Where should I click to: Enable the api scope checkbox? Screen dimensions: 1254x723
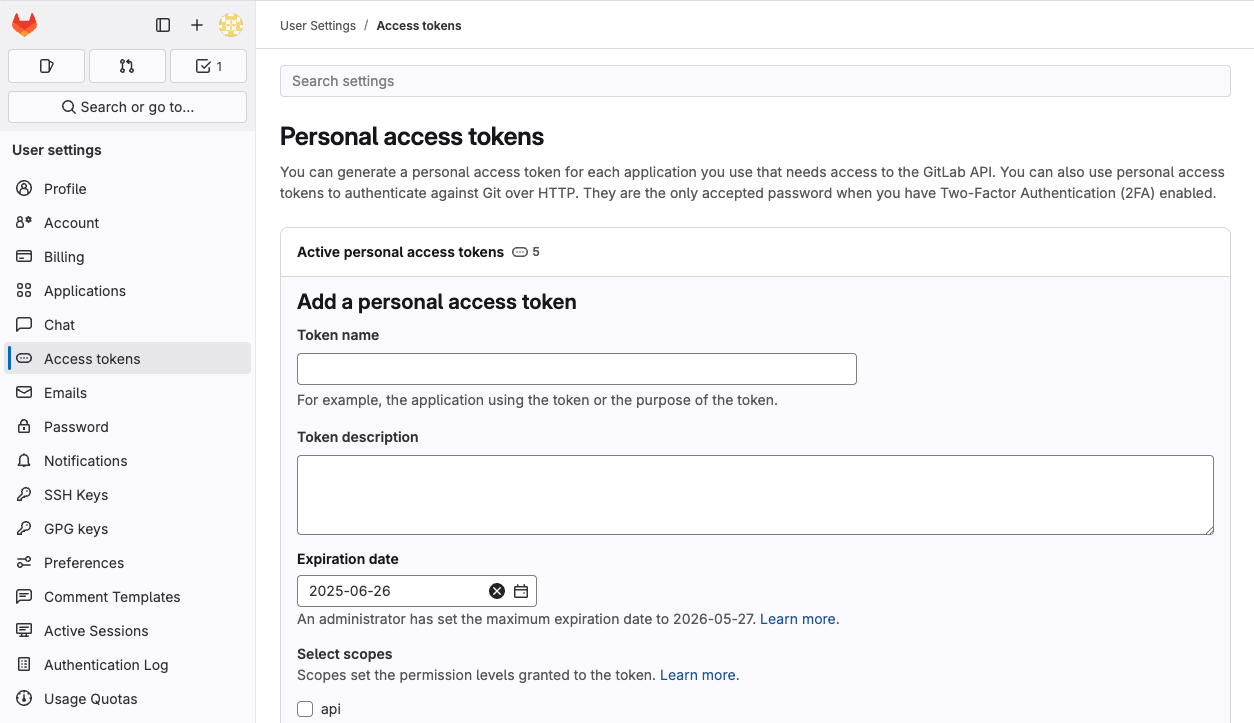click(x=305, y=708)
